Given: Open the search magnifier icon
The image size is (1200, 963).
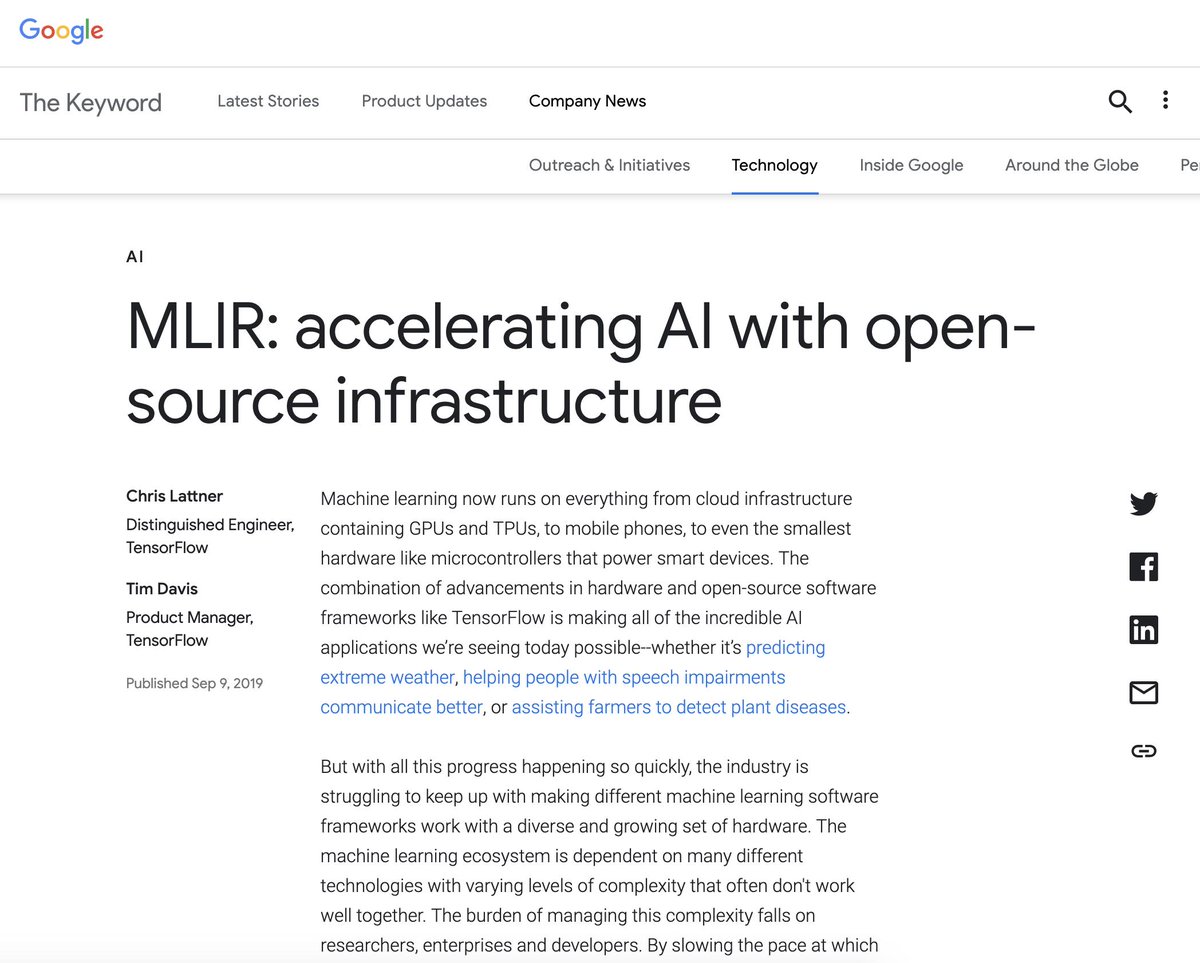Looking at the screenshot, I should [1120, 101].
